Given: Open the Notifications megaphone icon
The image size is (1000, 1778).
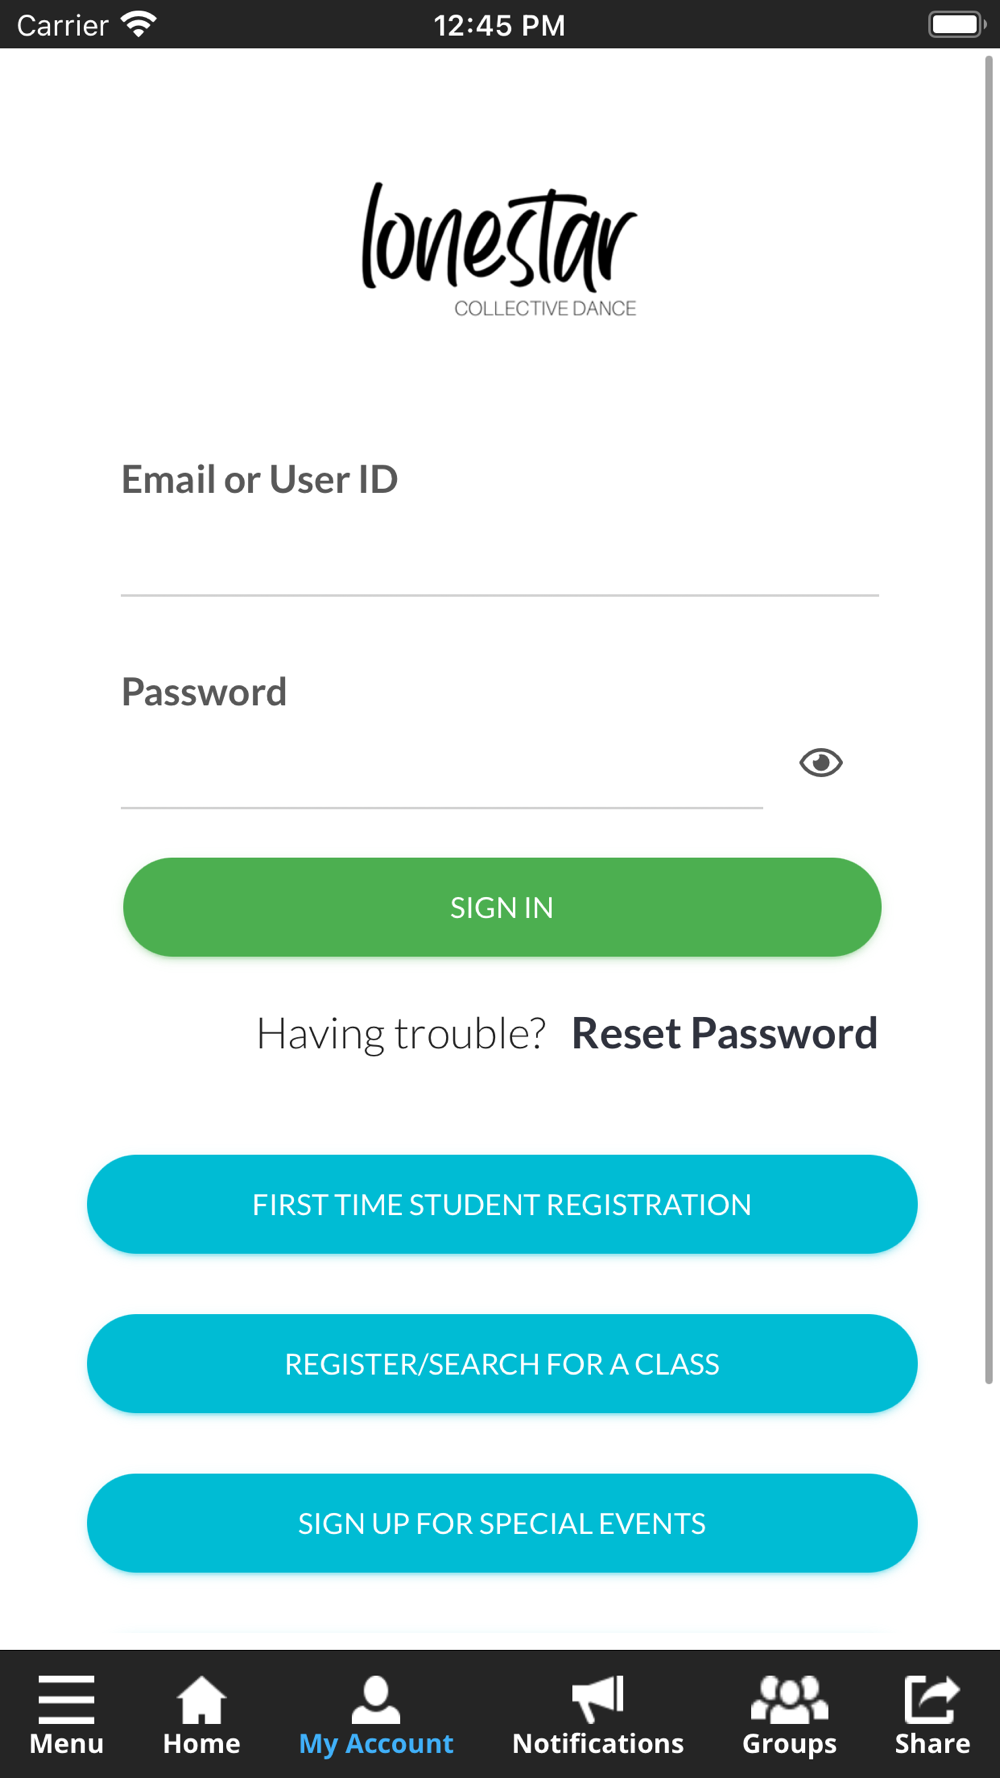Looking at the screenshot, I should coord(598,1699).
